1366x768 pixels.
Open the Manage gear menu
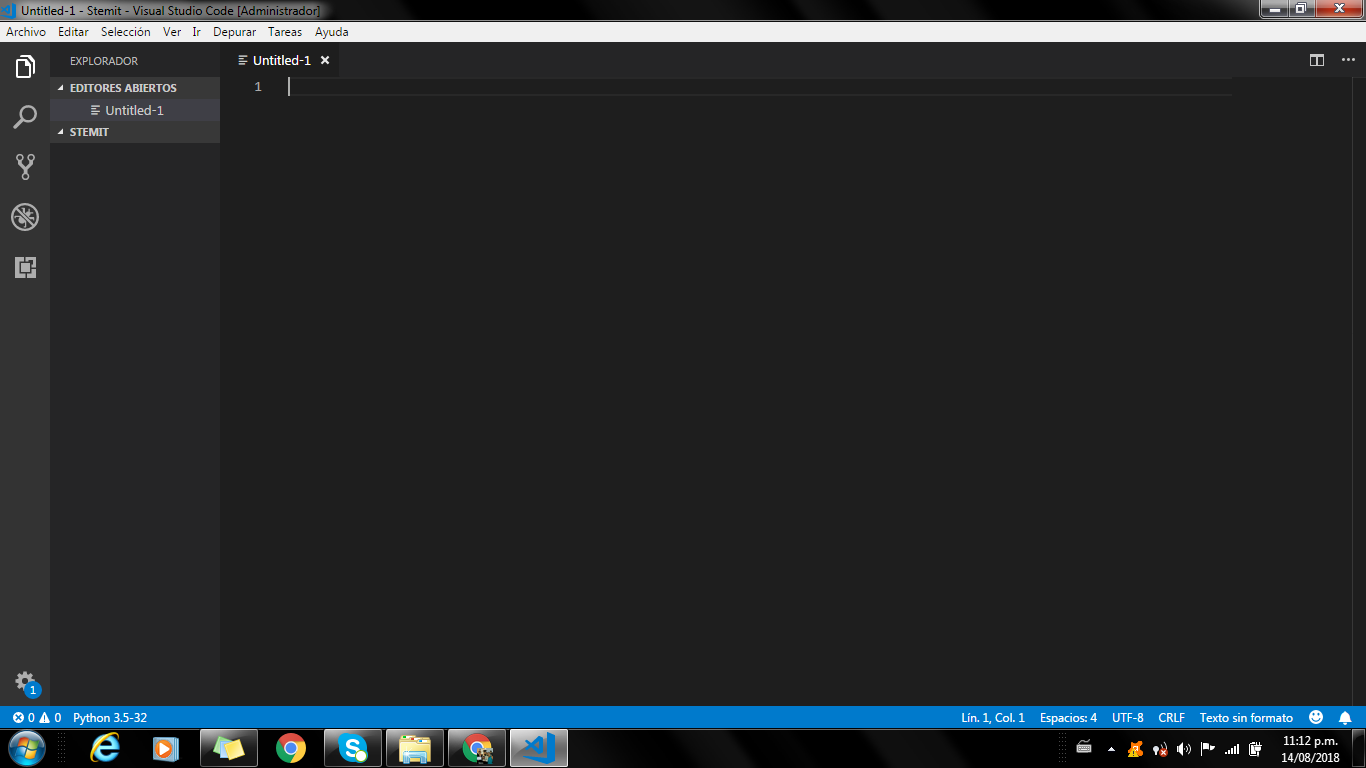pos(25,682)
